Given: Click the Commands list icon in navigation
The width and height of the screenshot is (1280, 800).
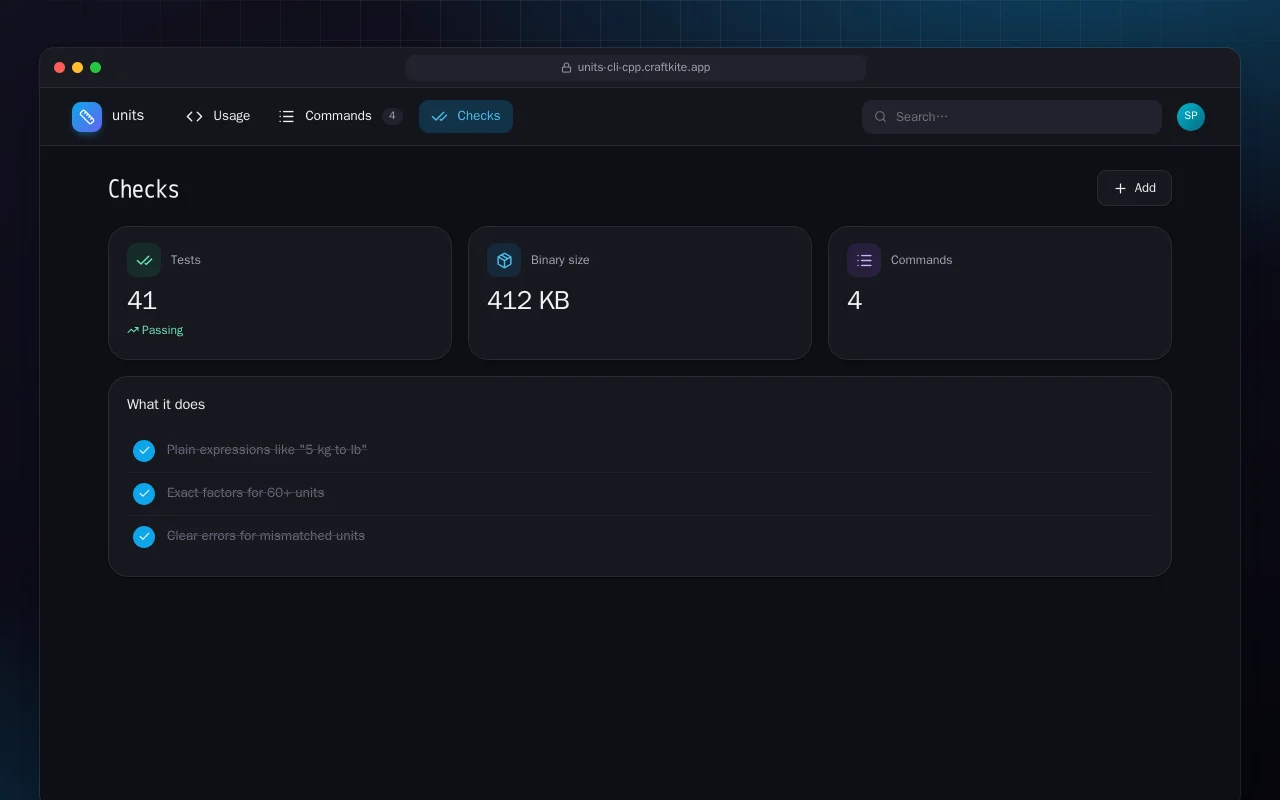Looking at the screenshot, I should tap(286, 117).
